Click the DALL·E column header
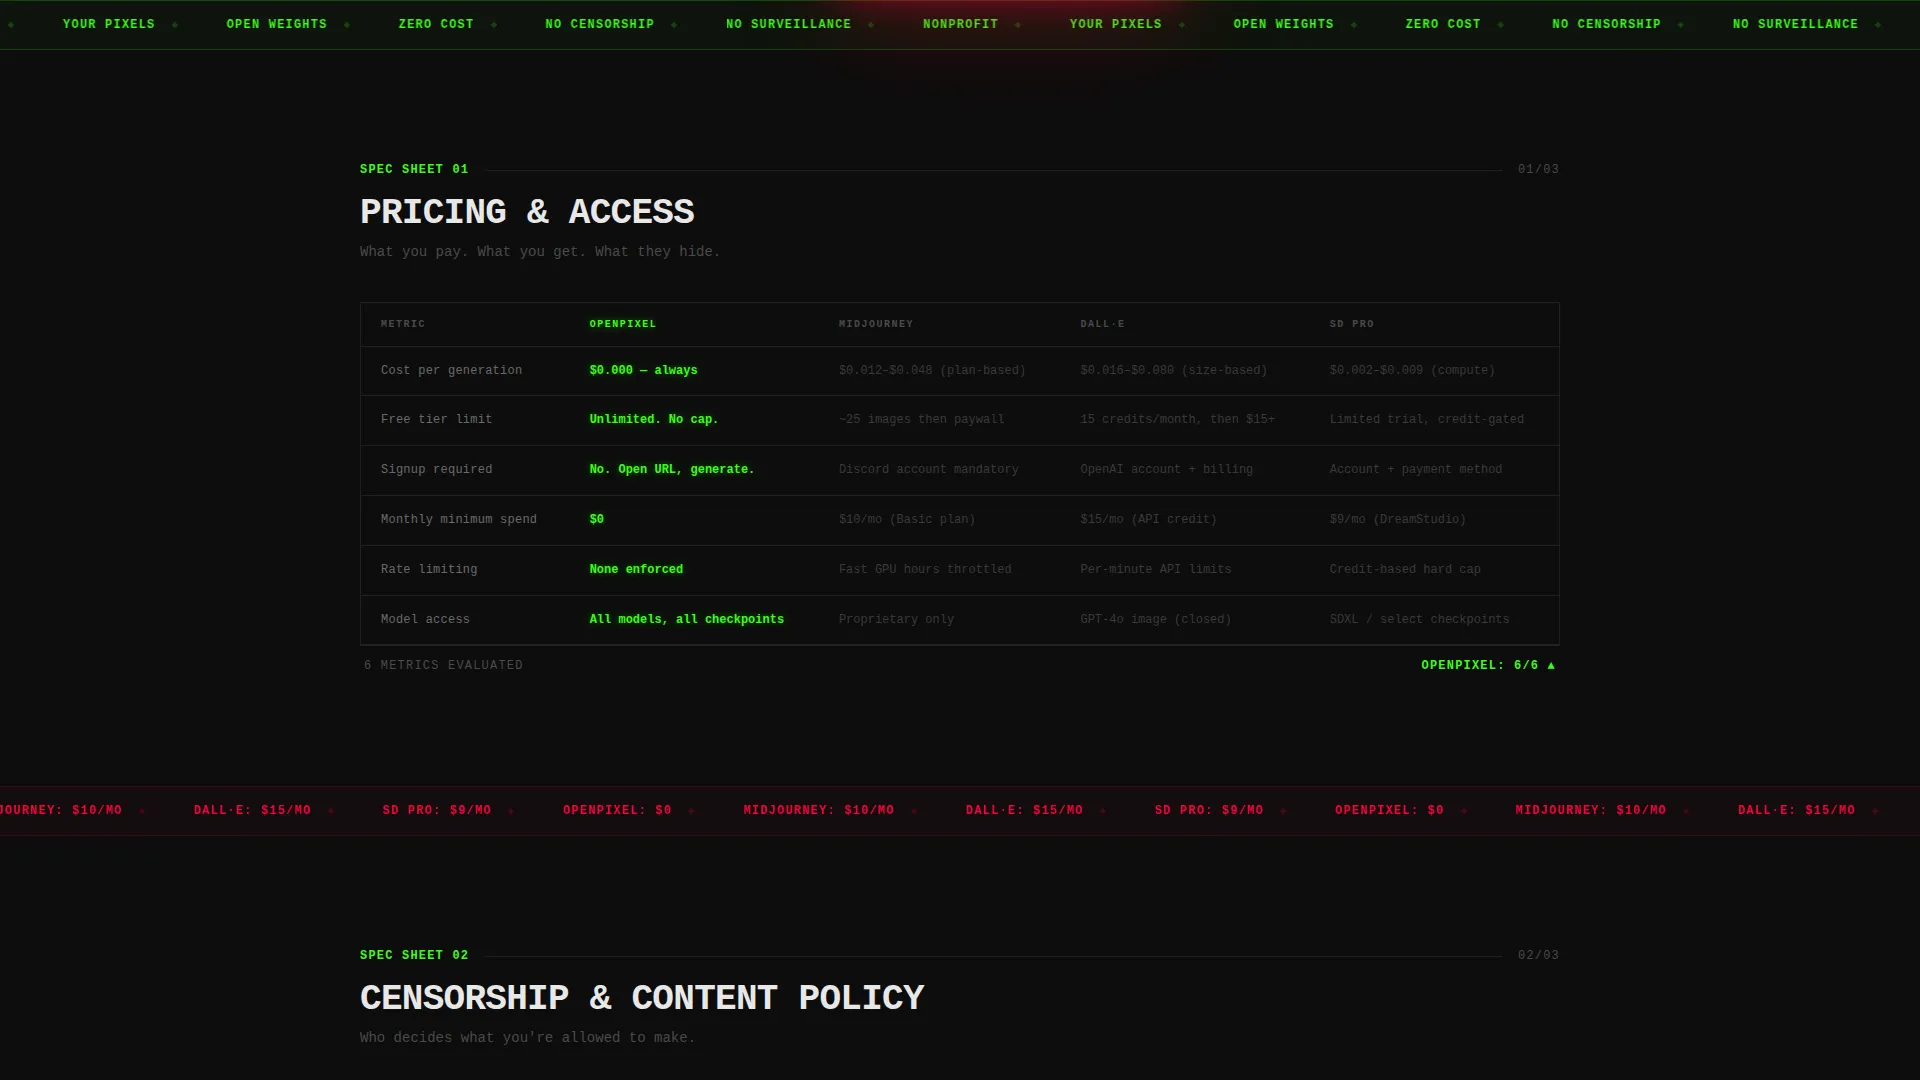This screenshot has height=1080, width=1920. click(1102, 324)
